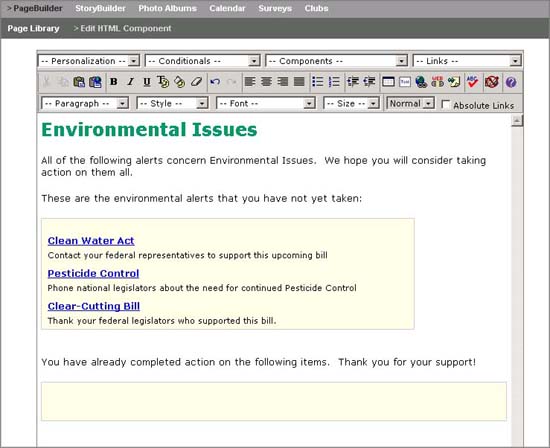Image resolution: width=550 pixels, height=448 pixels.
Task: Click the insert table icon
Action: pos(388,82)
